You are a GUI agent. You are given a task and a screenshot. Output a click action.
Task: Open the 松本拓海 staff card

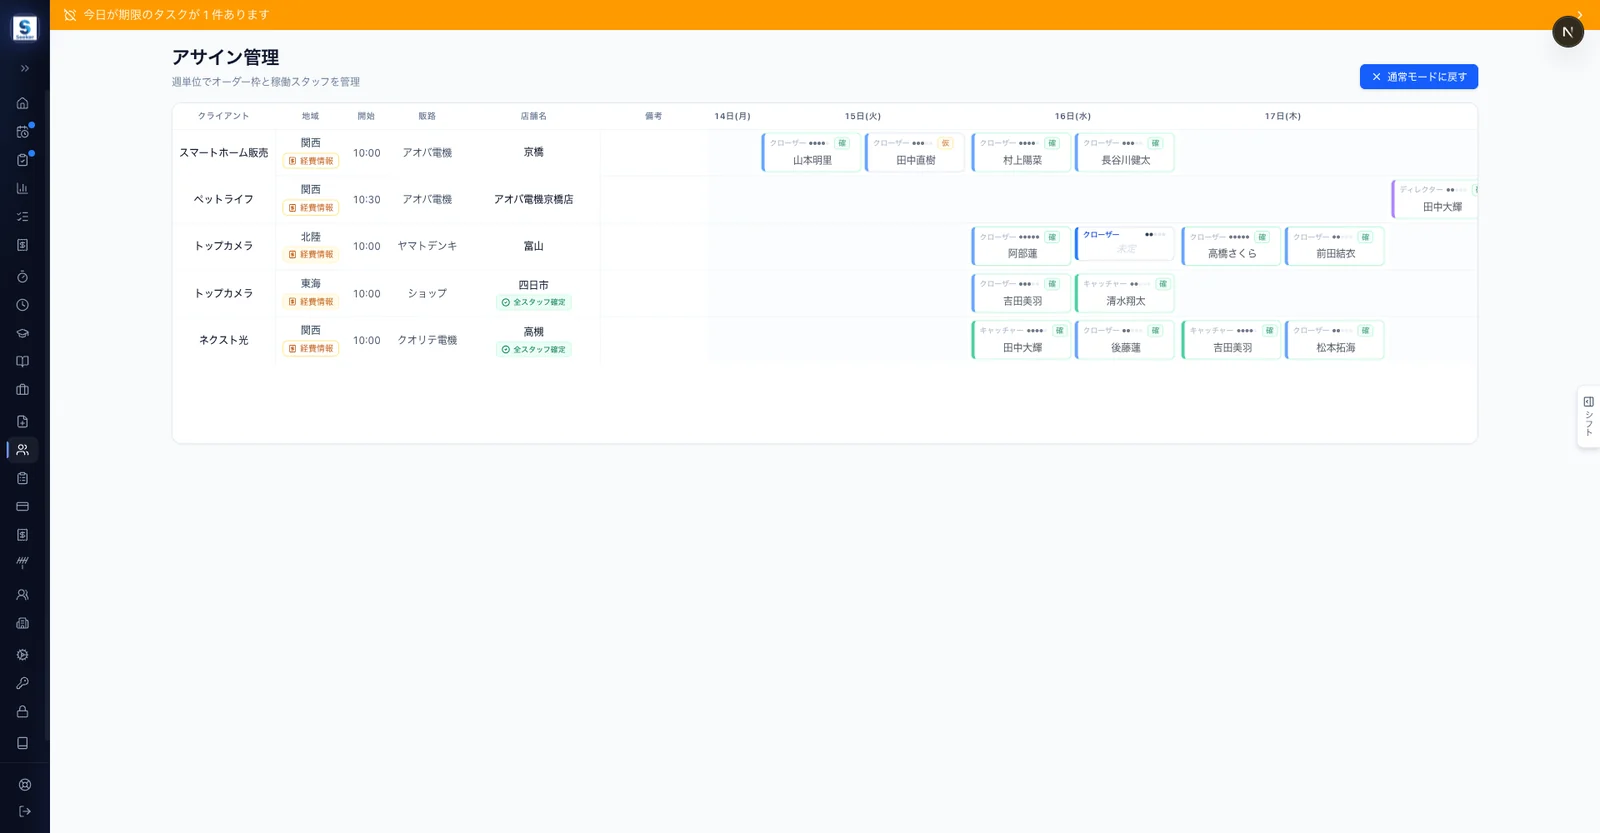[1335, 340]
